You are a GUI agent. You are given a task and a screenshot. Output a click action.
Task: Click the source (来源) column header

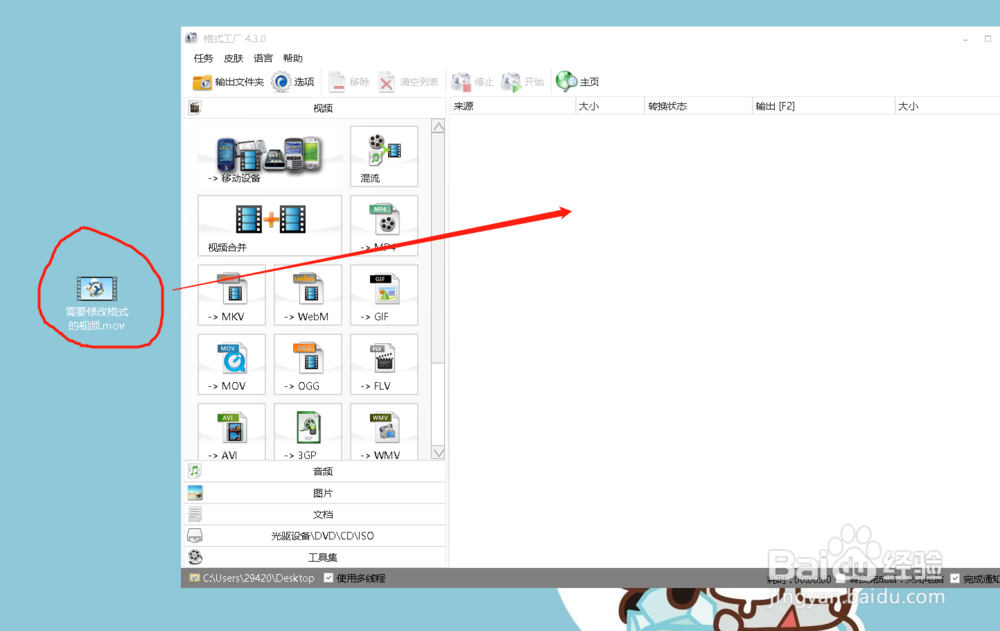tap(513, 106)
